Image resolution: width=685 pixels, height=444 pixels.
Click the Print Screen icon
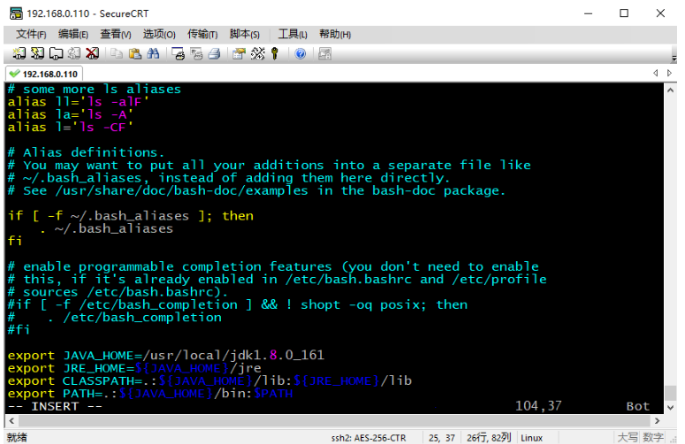point(178,54)
